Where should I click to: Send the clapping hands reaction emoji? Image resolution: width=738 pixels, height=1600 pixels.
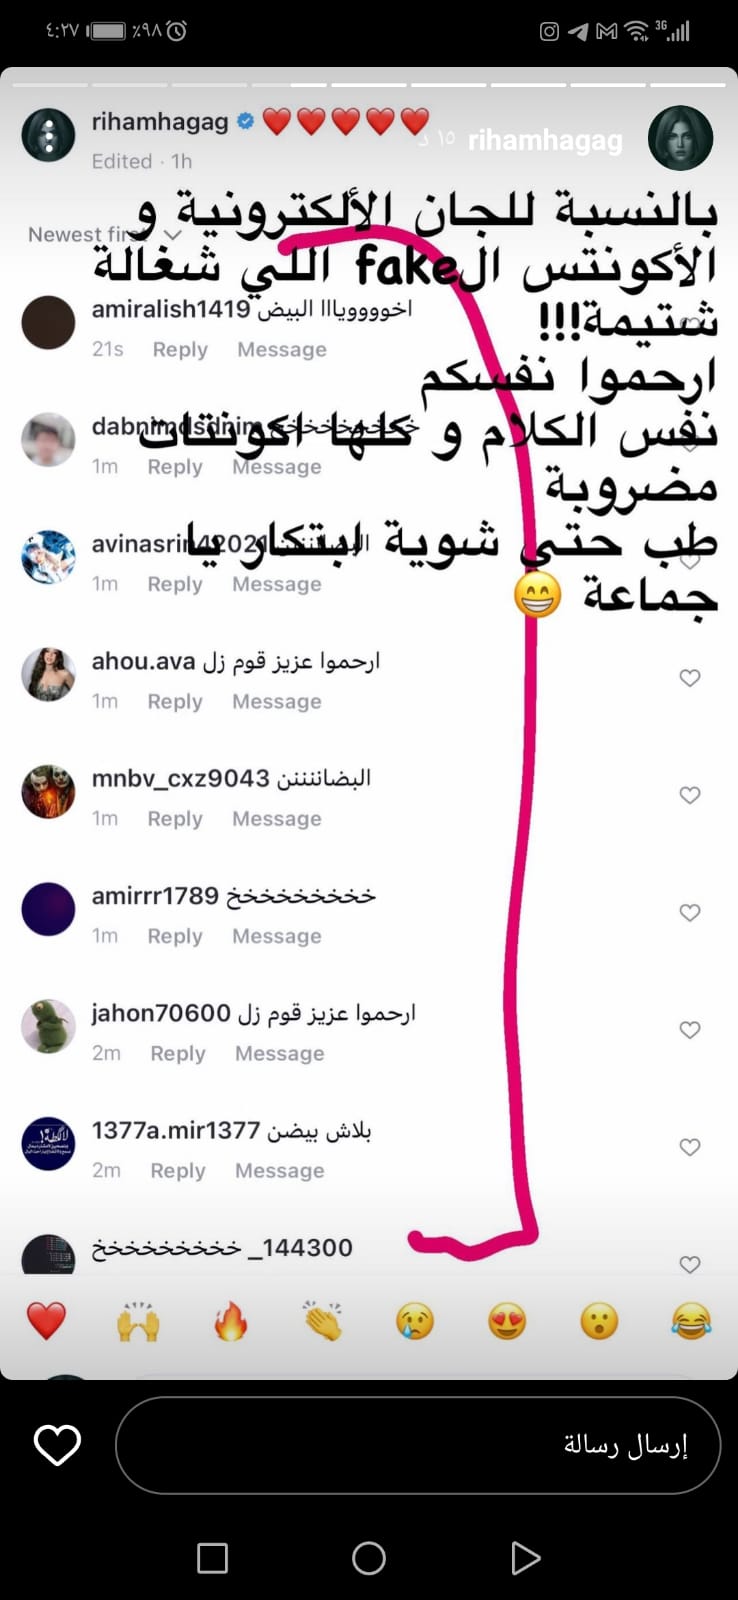tap(323, 1322)
